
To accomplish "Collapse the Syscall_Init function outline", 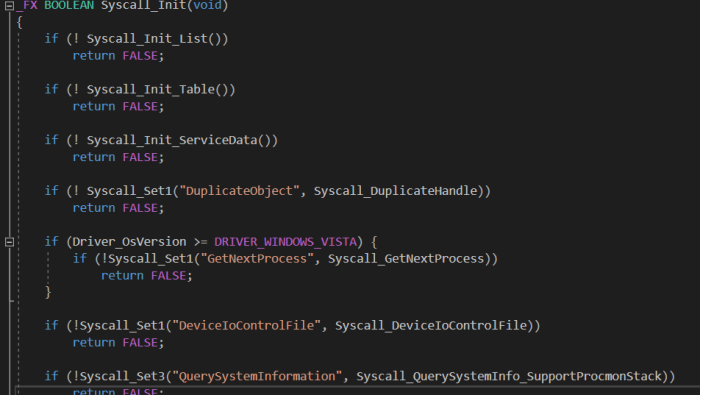I will pos(9,6).
